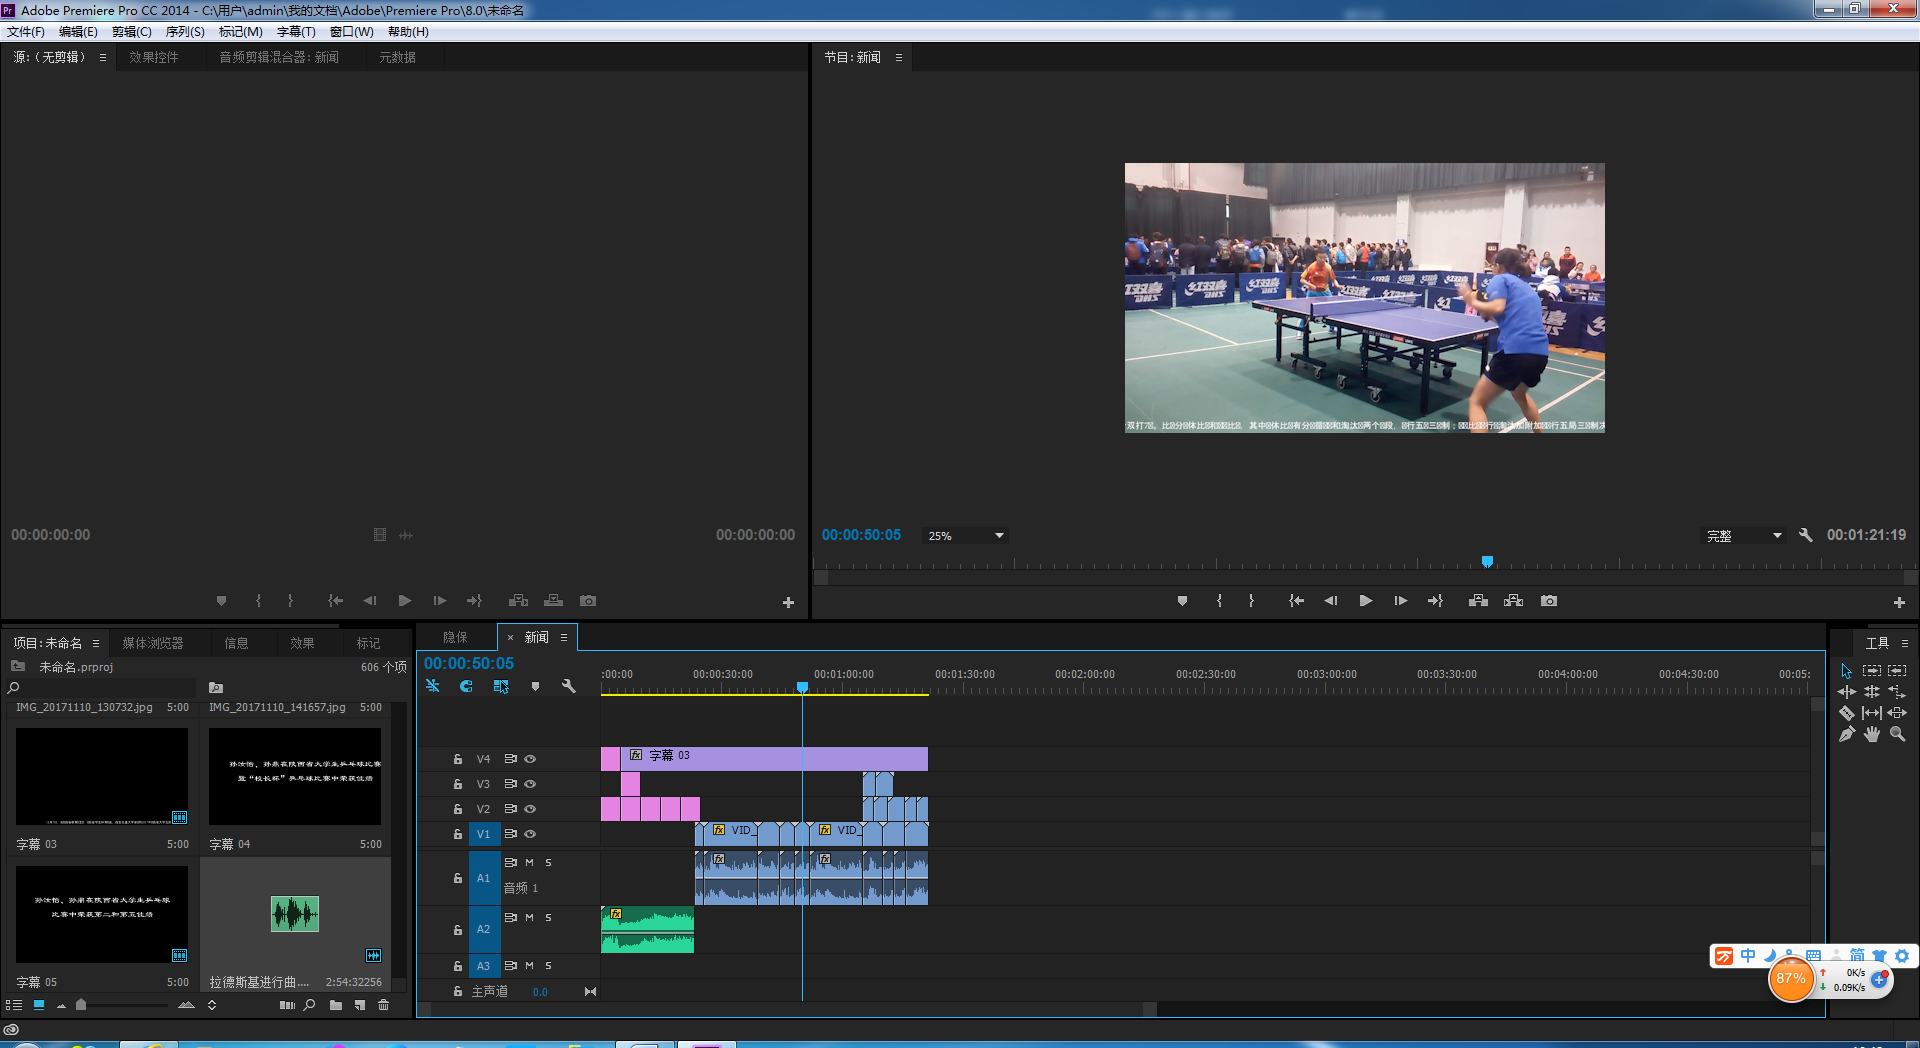Viewport: 1920px width, 1048px height.
Task: Select the Razor tool in Tools panel
Action: tap(1846, 713)
